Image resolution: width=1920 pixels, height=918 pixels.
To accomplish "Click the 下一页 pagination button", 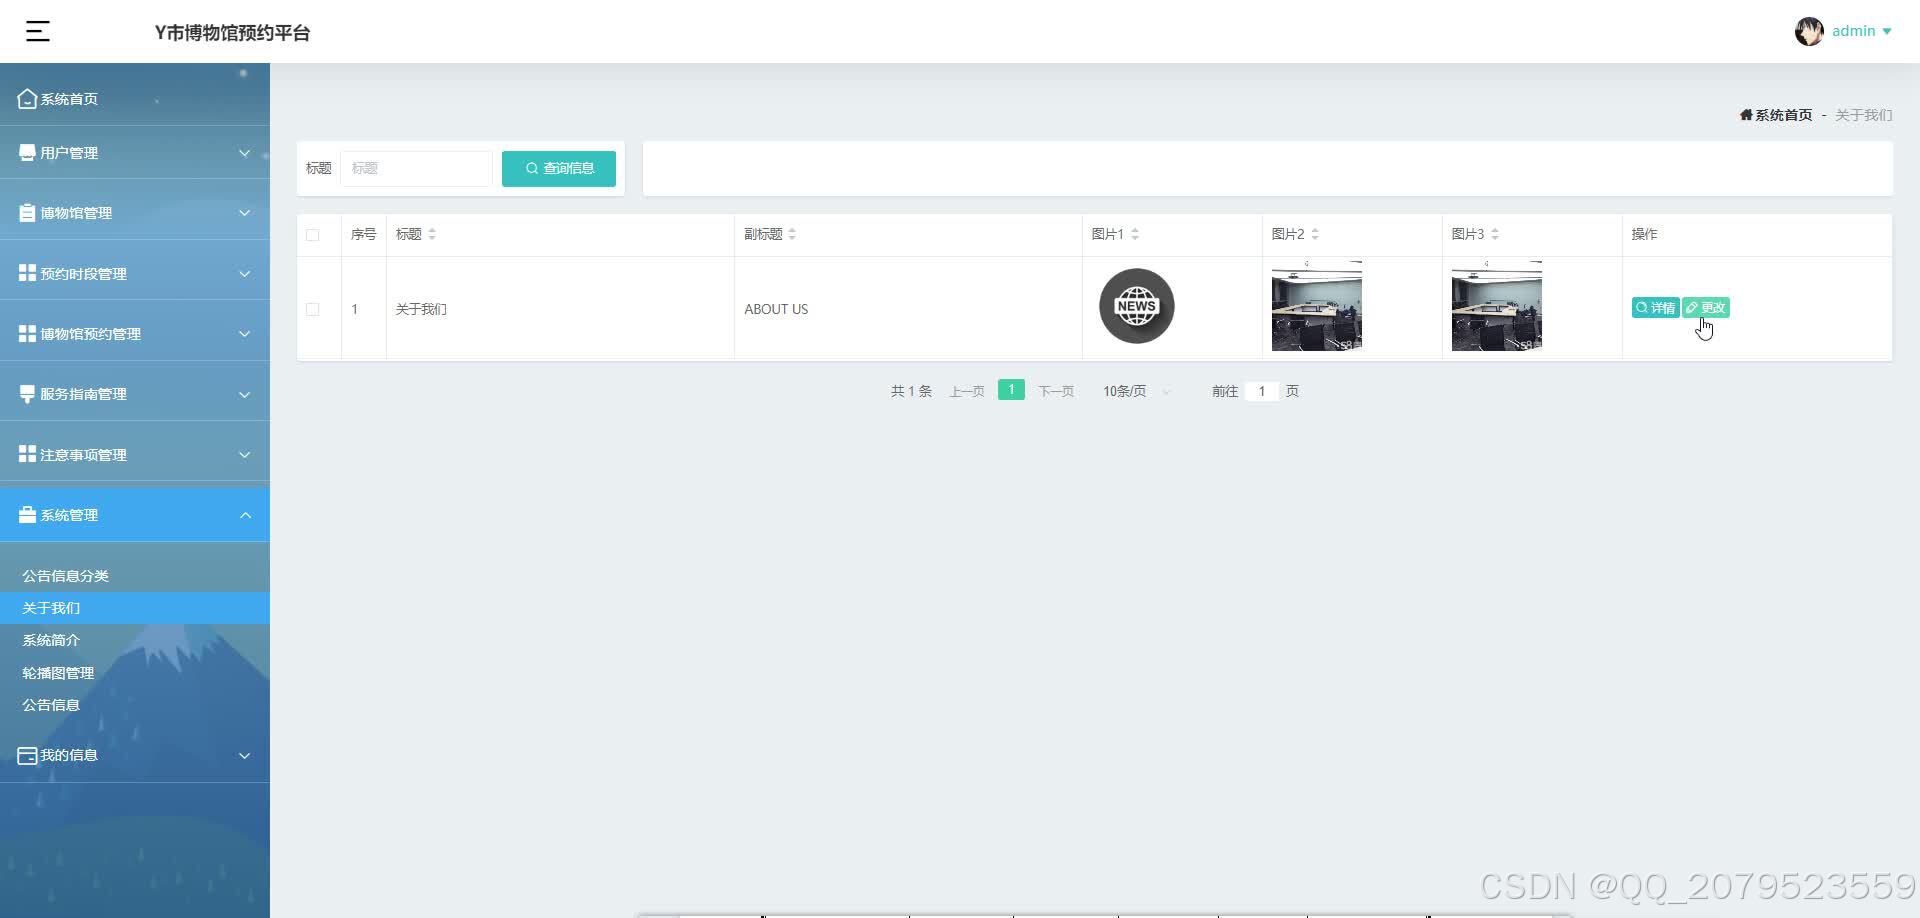I will click(x=1056, y=391).
